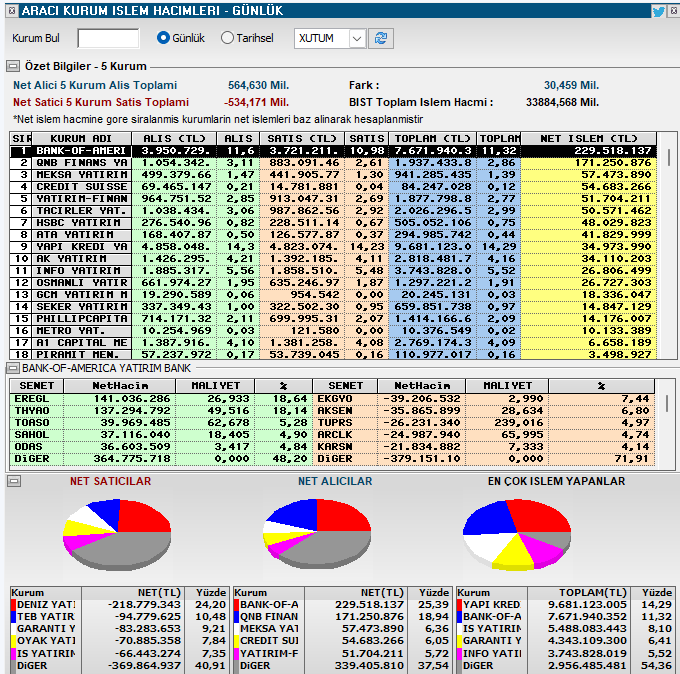The image size is (680, 674).
Task: Click blue swatch beside QNB FINAN
Action: pyautogui.click(x=236, y=617)
